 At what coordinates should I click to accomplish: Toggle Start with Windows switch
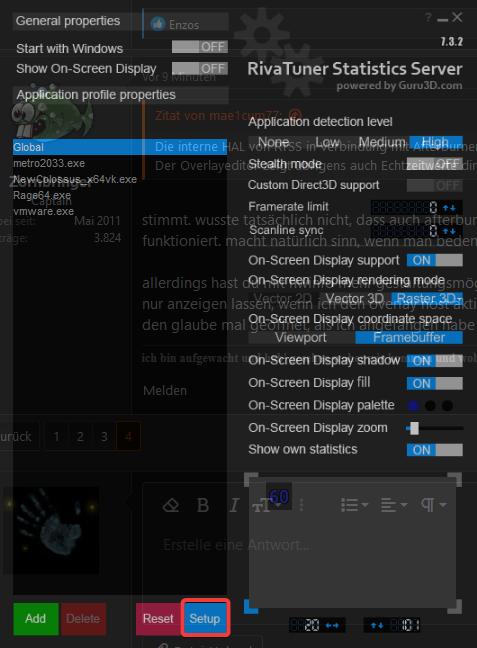200,47
